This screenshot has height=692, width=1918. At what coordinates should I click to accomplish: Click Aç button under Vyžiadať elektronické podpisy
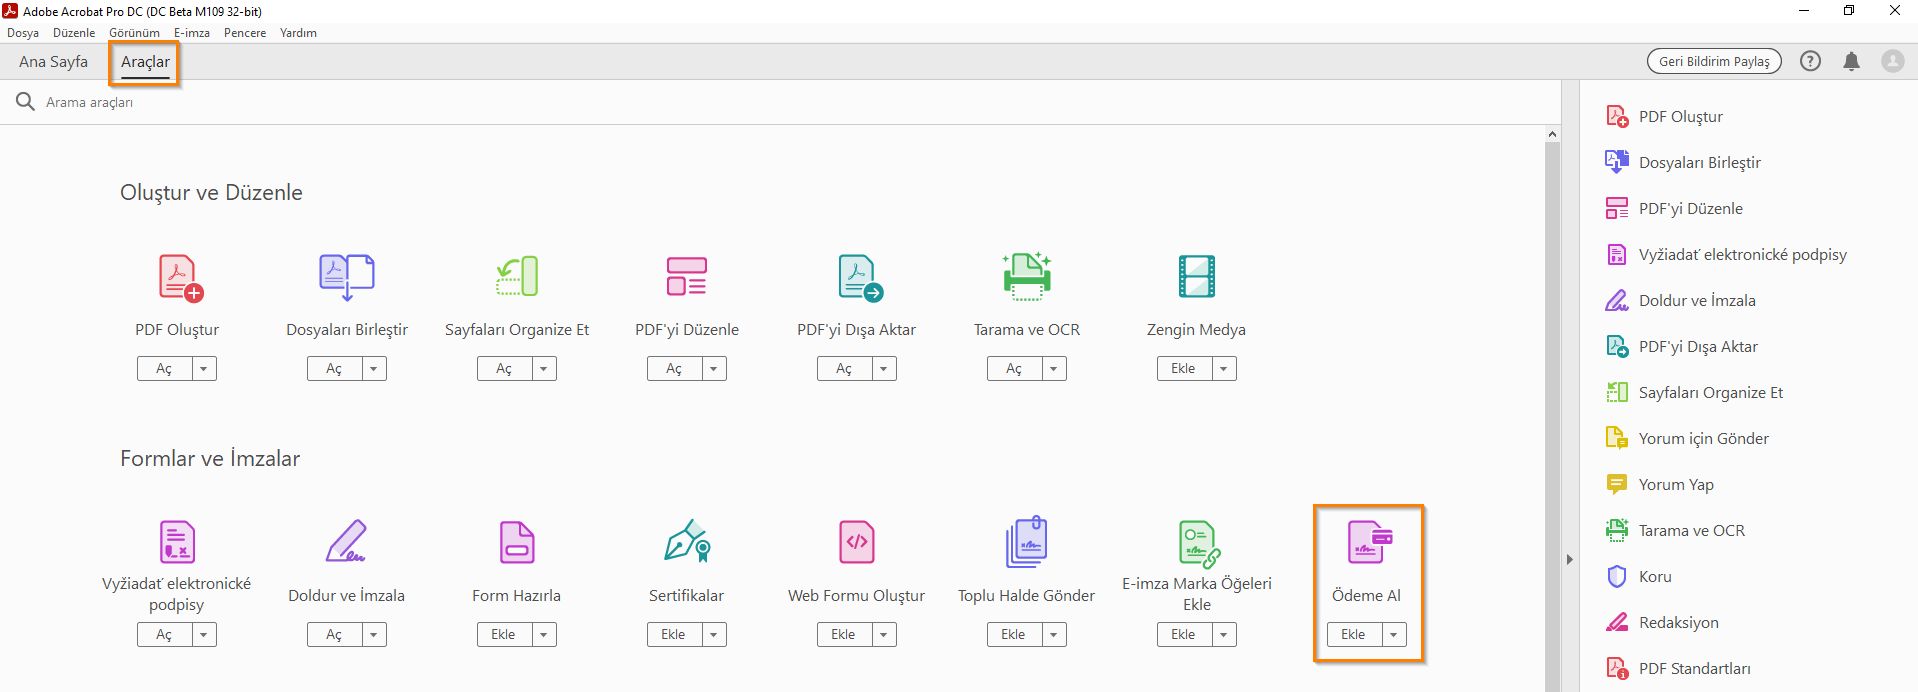tap(165, 635)
